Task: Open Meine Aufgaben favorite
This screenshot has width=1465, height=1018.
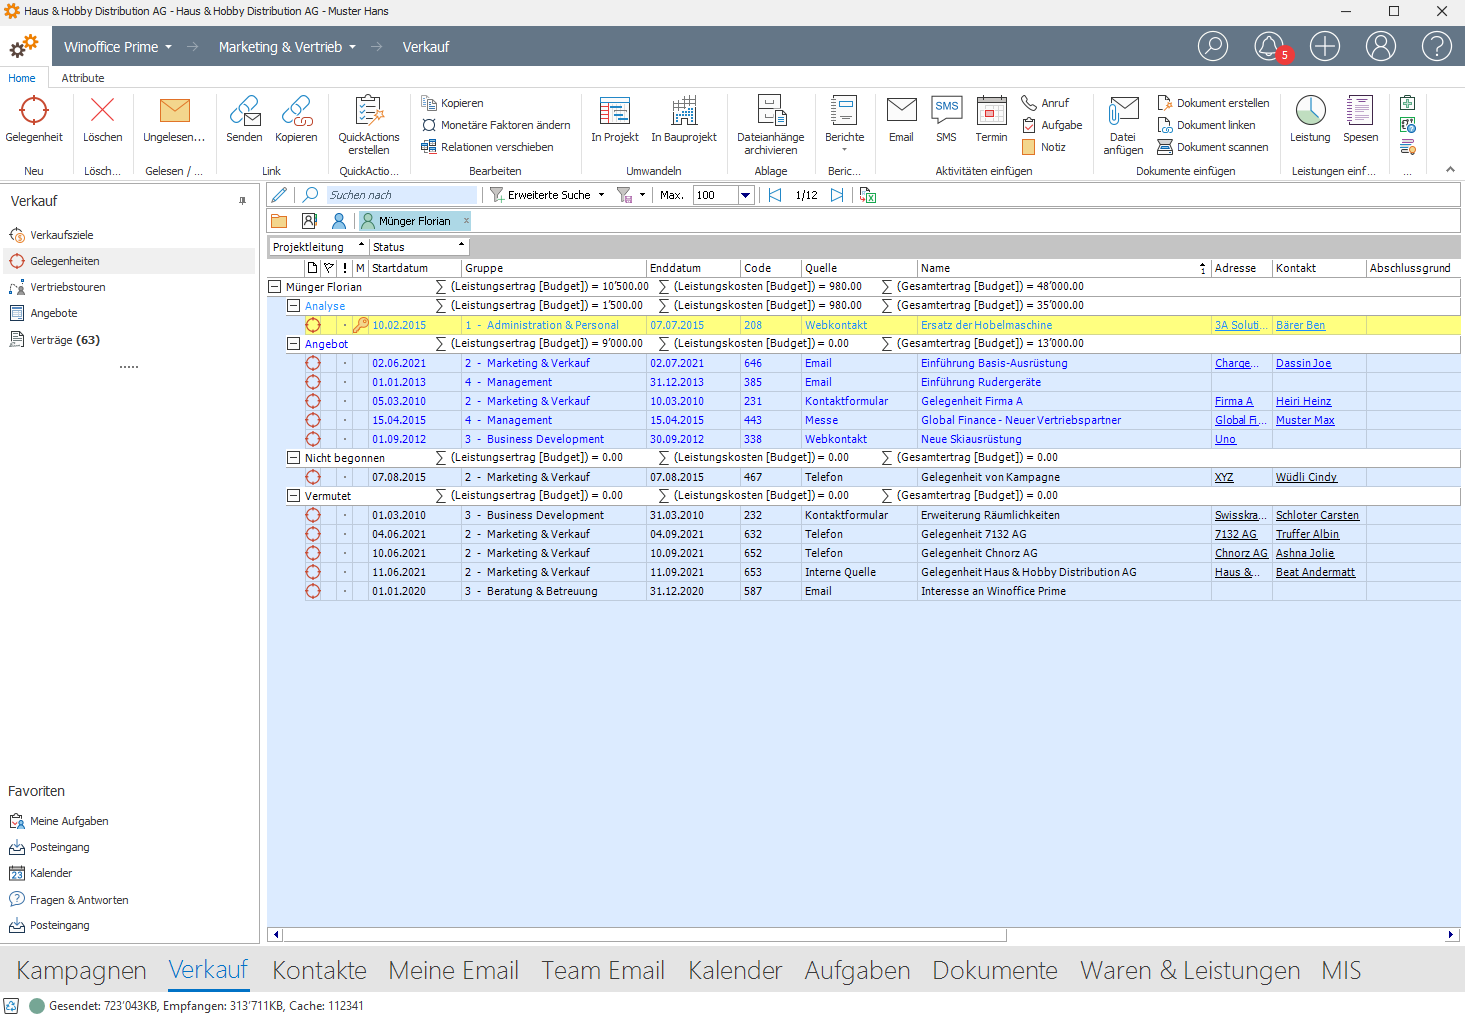Action: (x=69, y=821)
